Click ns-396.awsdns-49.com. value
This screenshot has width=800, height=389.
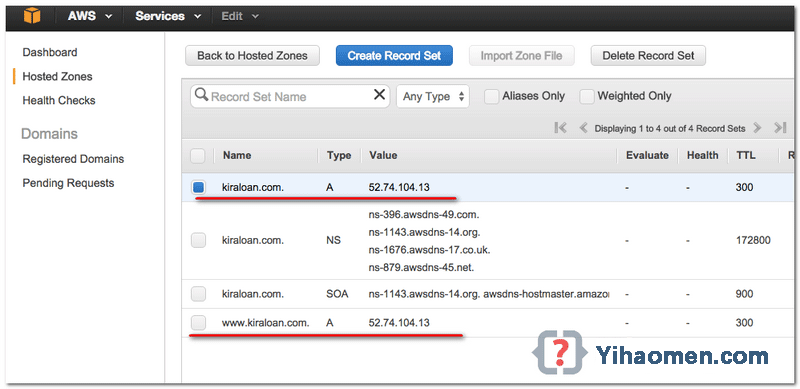coord(423,214)
